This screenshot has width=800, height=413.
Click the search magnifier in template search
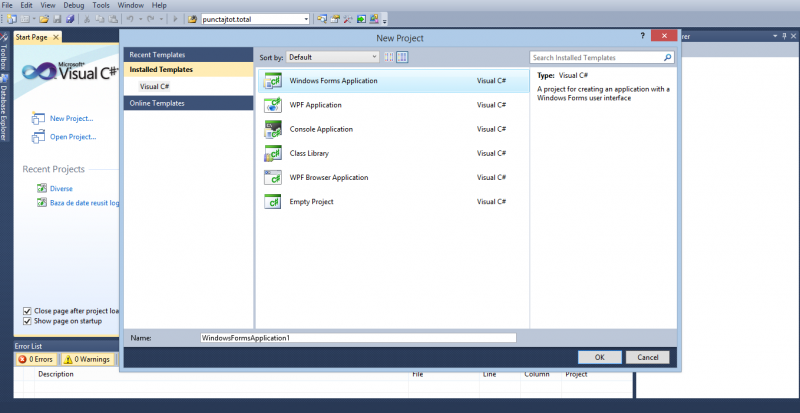[668, 58]
